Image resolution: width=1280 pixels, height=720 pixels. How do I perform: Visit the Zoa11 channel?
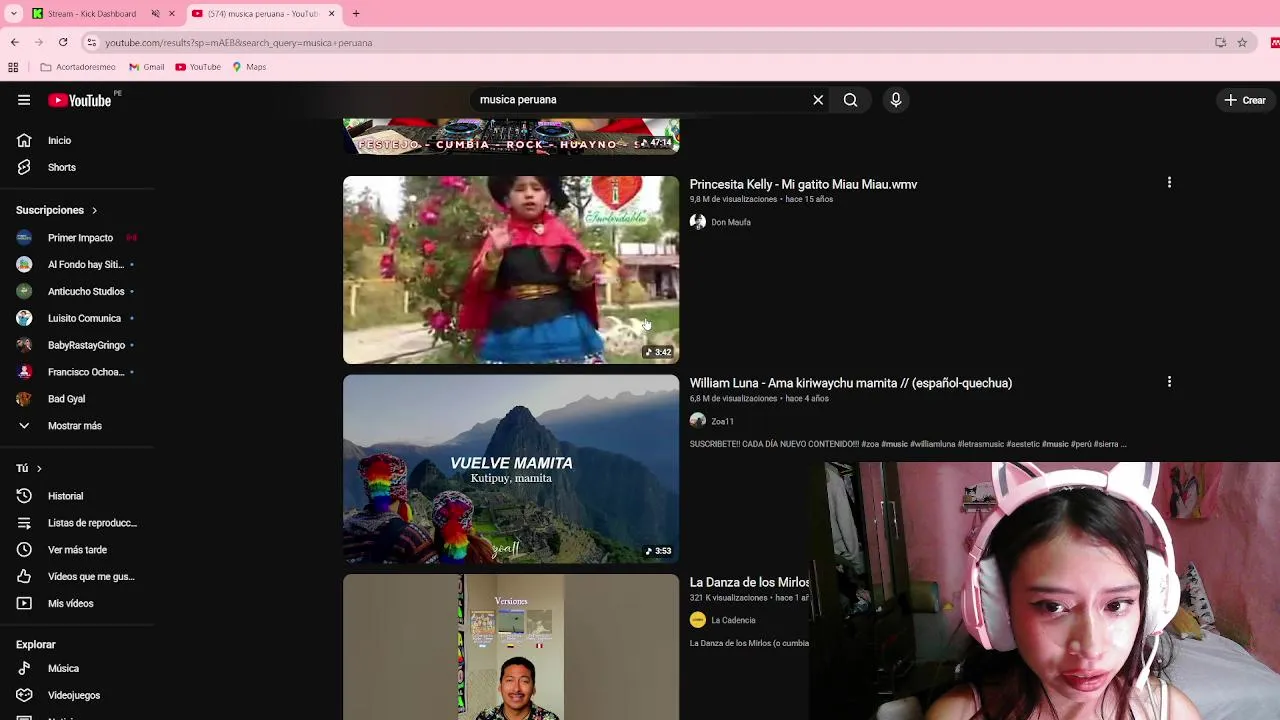tap(722, 421)
